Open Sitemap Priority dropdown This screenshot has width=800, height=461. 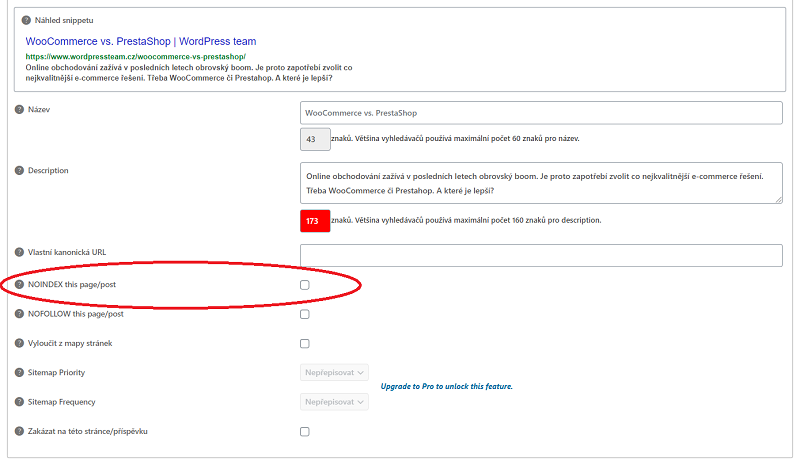tap(334, 373)
